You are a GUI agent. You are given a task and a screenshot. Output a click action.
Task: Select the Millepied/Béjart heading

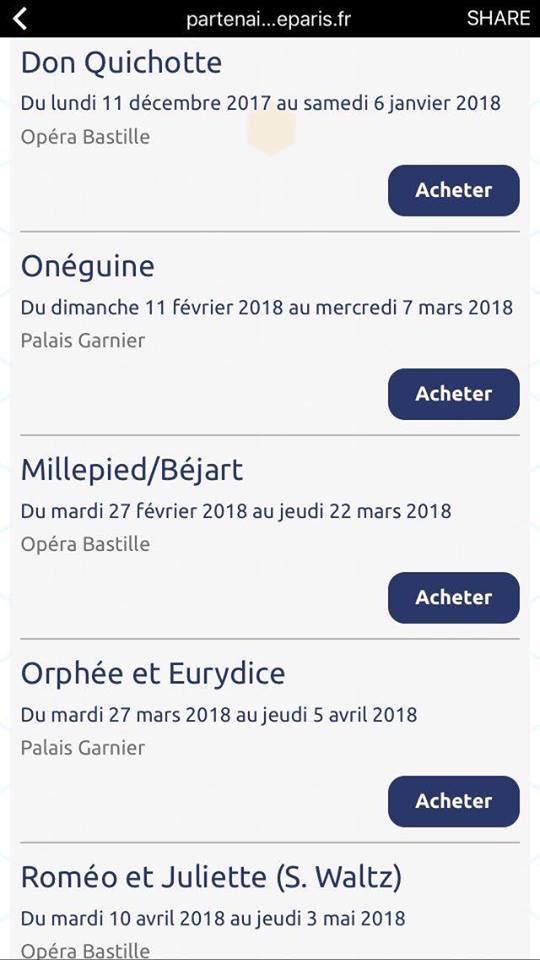coord(132,470)
